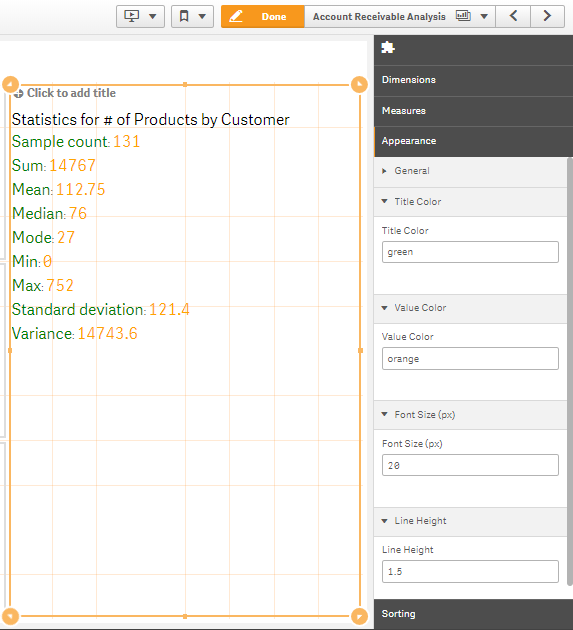Click the top-right orange resize handle
Screen dimensions: 573x630
point(359,84)
